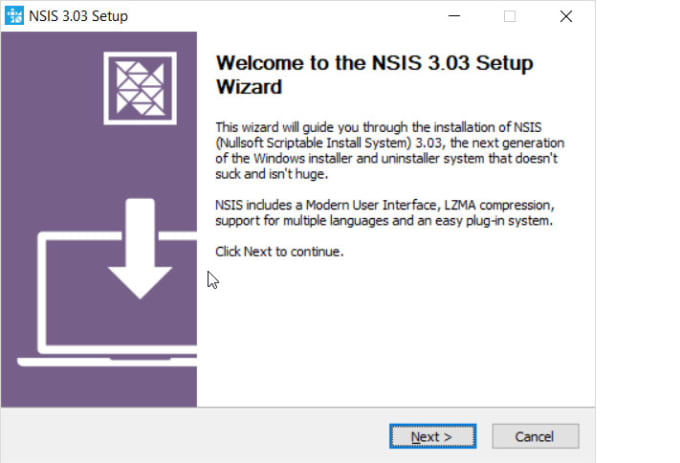Click the Next > button
The width and height of the screenshot is (680, 463).
pos(432,436)
